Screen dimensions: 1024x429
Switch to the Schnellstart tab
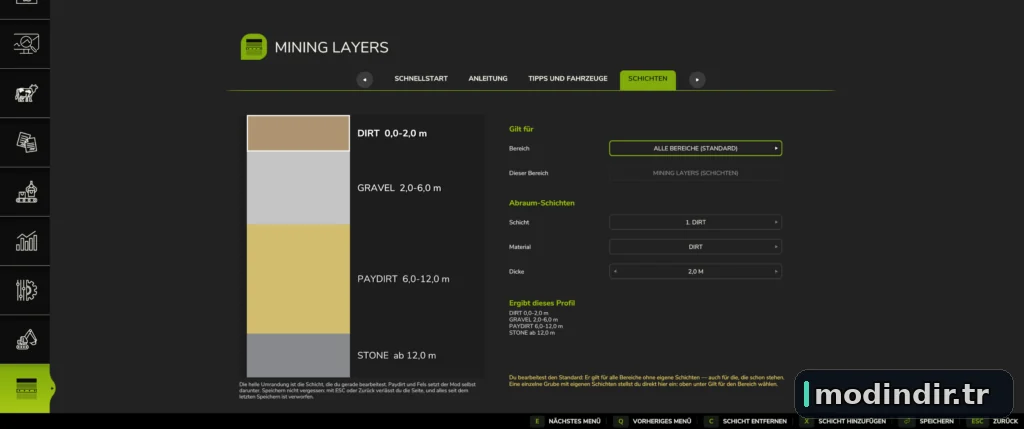(421, 78)
